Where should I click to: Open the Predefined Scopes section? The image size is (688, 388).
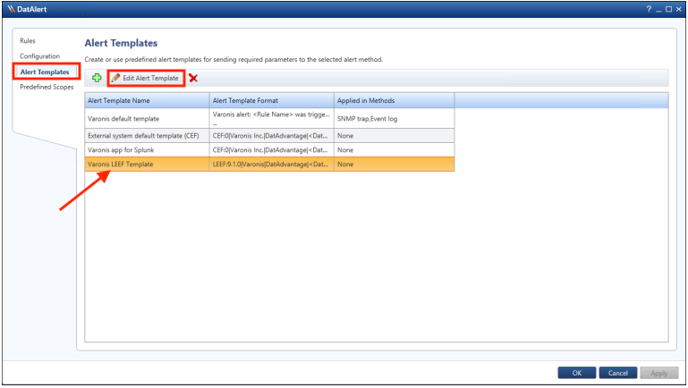47,87
